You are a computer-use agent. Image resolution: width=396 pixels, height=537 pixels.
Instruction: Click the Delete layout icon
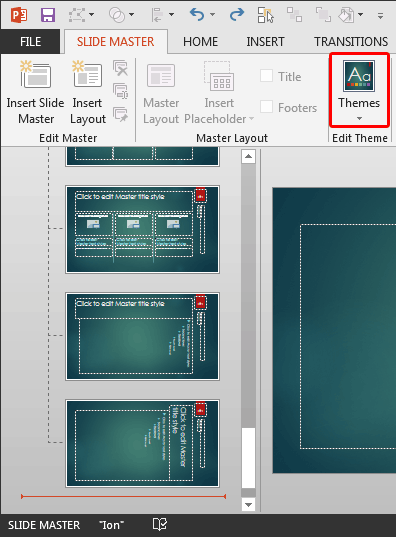tap(121, 68)
